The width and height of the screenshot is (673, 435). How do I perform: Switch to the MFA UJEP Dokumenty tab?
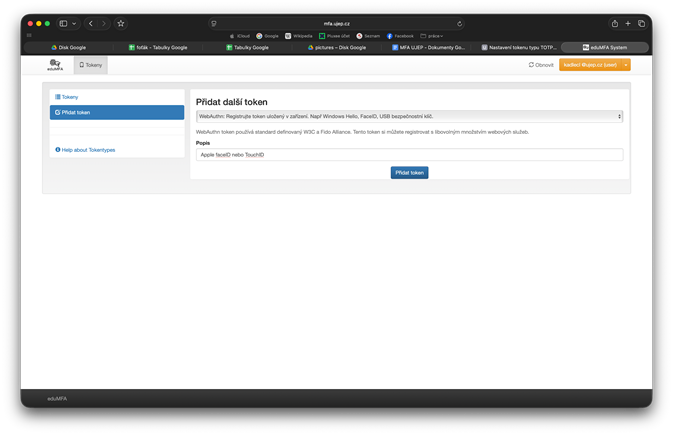428,47
